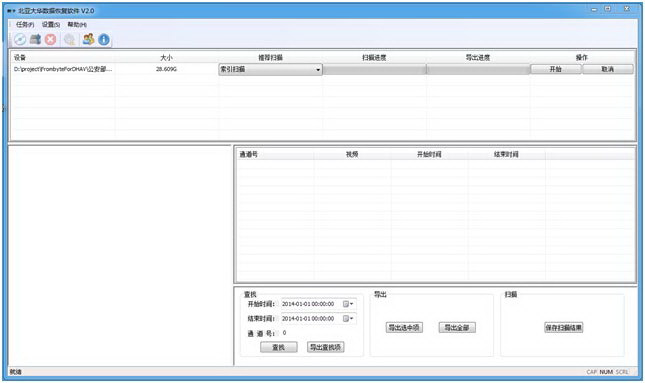Image resolution: width=645 pixels, height=383 pixels.
Task: Click the red X toolbar icon
Action: point(51,39)
